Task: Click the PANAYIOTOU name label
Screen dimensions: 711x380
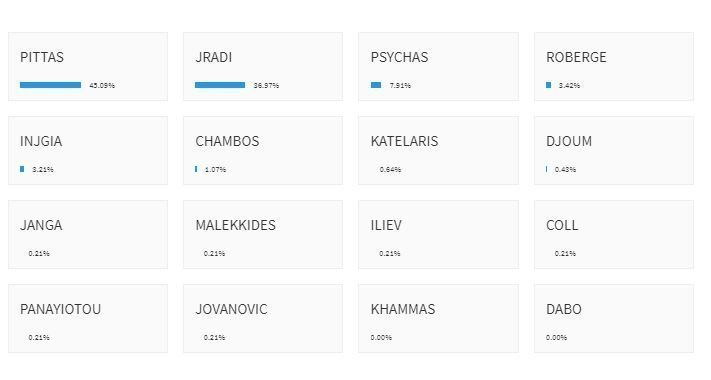Action: point(60,309)
